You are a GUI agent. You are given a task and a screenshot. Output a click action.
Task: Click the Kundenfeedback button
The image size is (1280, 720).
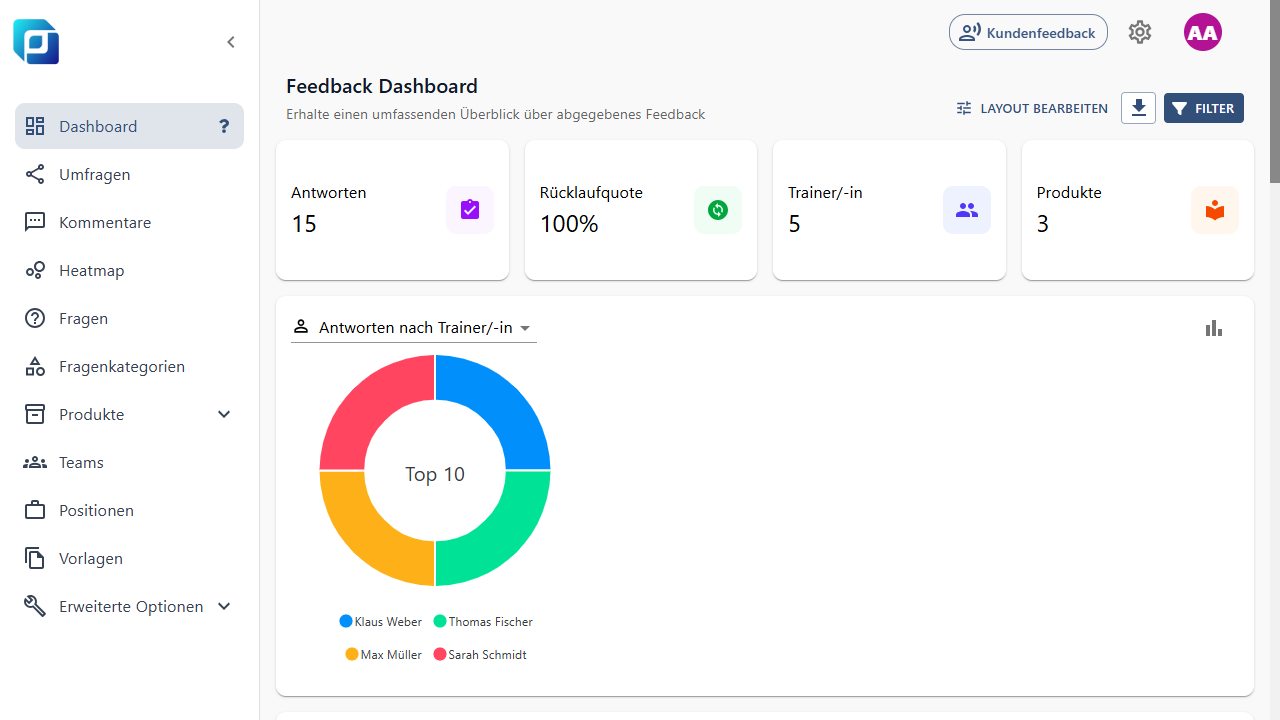pos(1028,32)
